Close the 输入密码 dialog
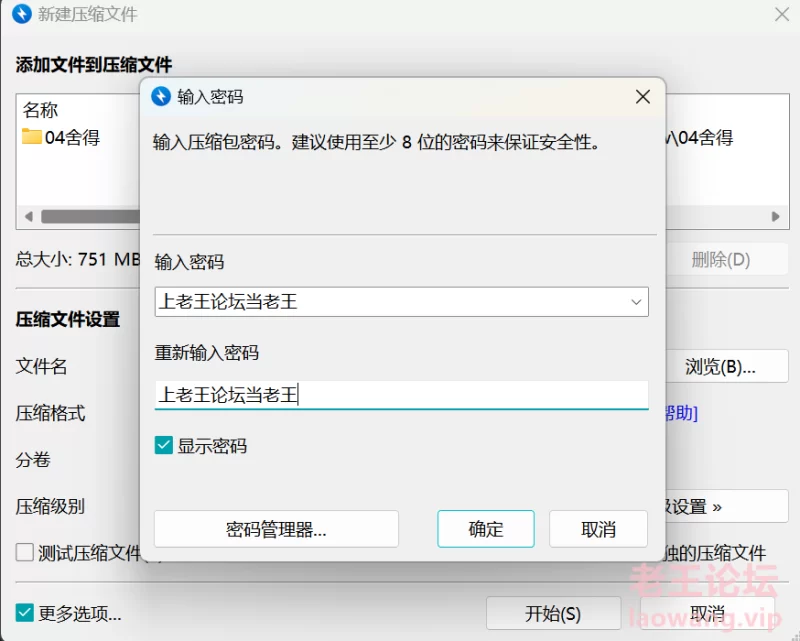The image size is (800, 641). coord(643,96)
